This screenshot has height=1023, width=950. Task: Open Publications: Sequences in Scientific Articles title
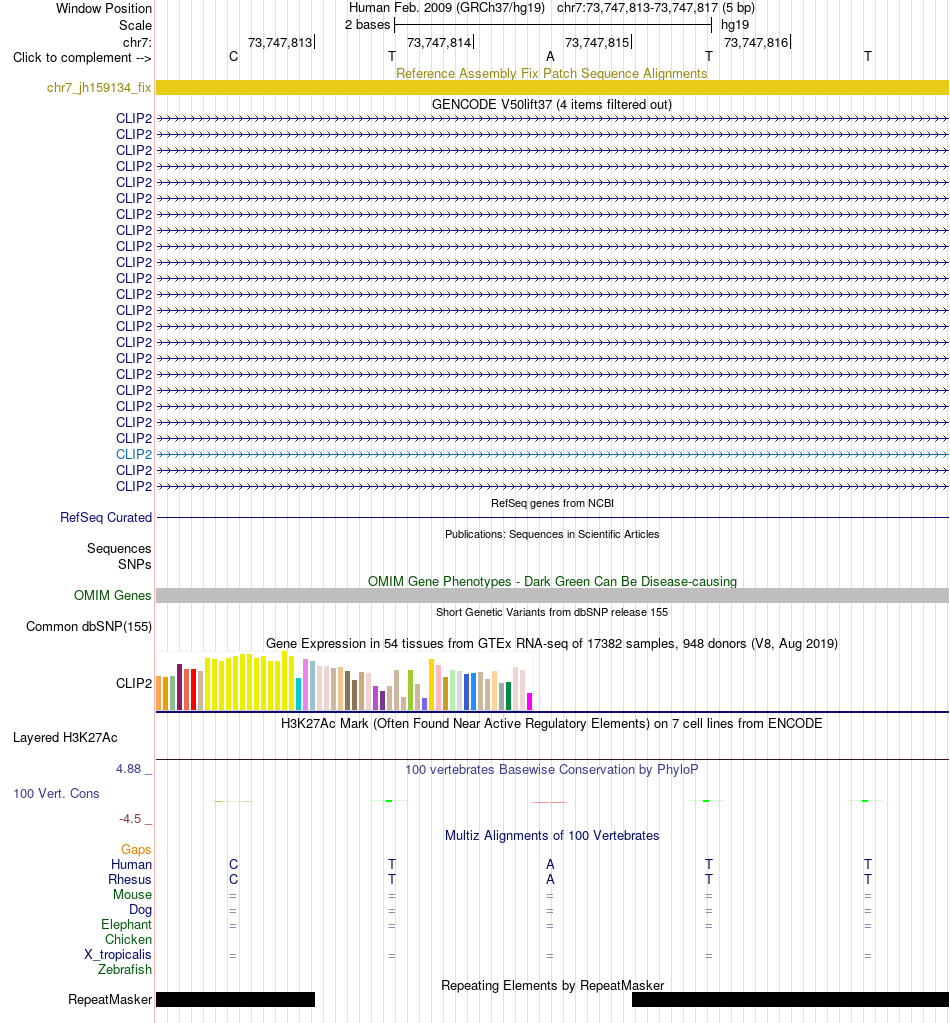tap(552, 534)
